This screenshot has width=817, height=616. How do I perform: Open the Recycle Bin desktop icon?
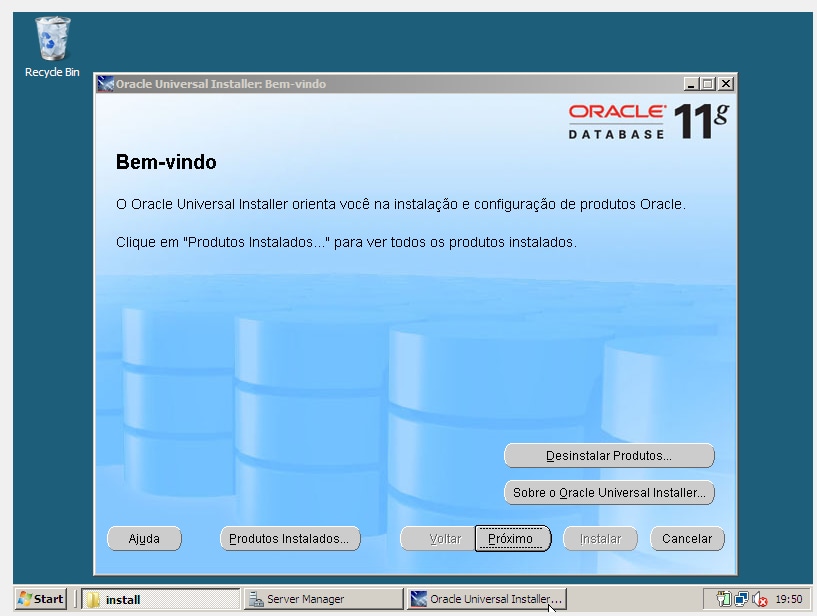click(52, 47)
